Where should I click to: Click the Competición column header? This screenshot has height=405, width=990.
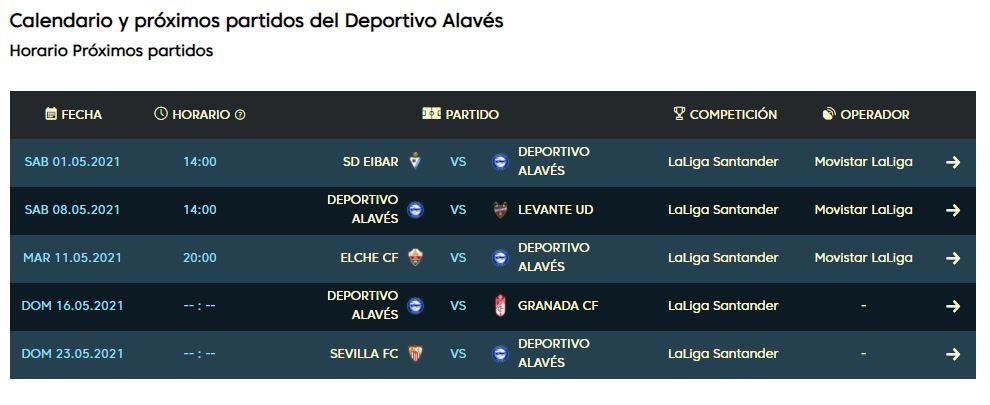pyautogui.click(x=725, y=115)
